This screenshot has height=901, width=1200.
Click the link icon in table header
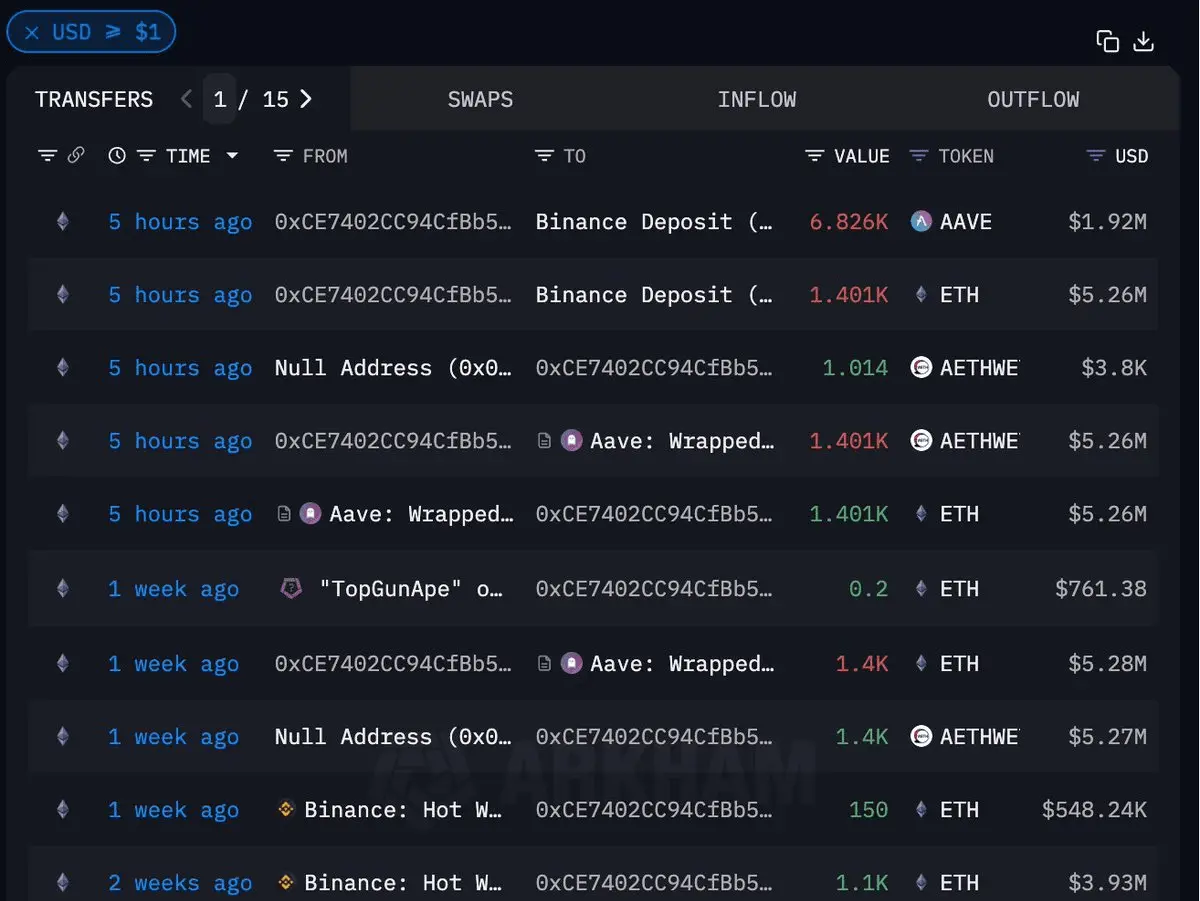[76, 156]
